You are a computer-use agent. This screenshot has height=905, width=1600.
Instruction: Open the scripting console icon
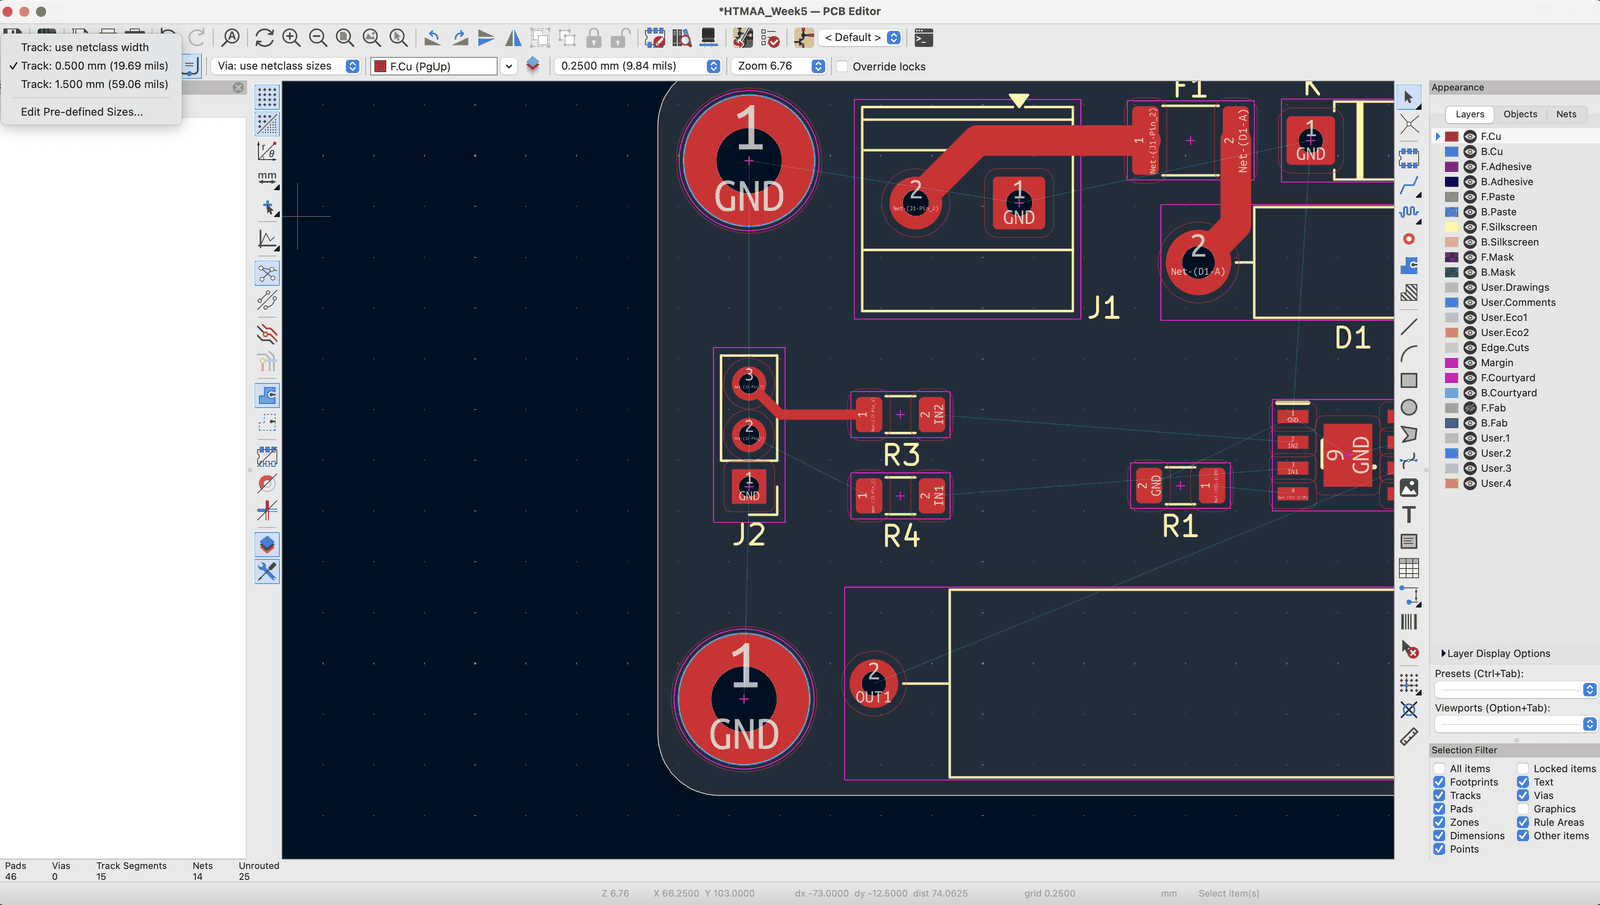[924, 38]
